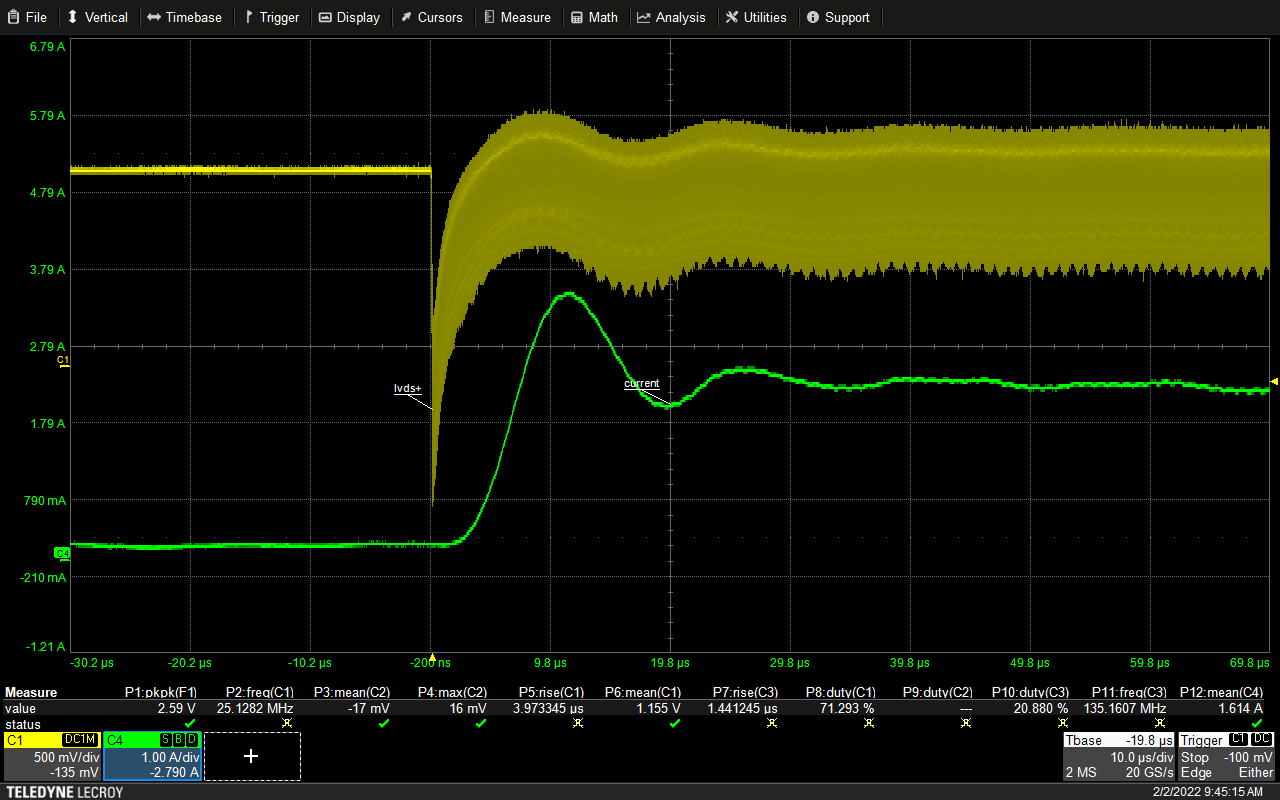Click the green check status icon under P12

coord(1257,722)
